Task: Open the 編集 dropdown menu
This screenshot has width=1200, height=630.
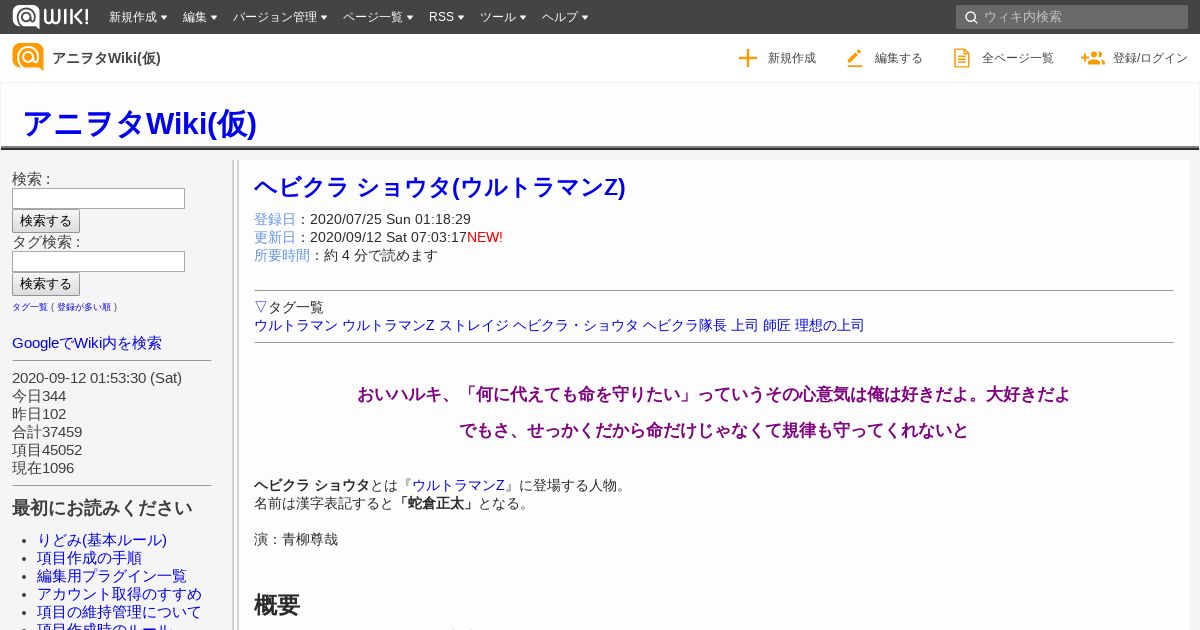Action: (200, 17)
